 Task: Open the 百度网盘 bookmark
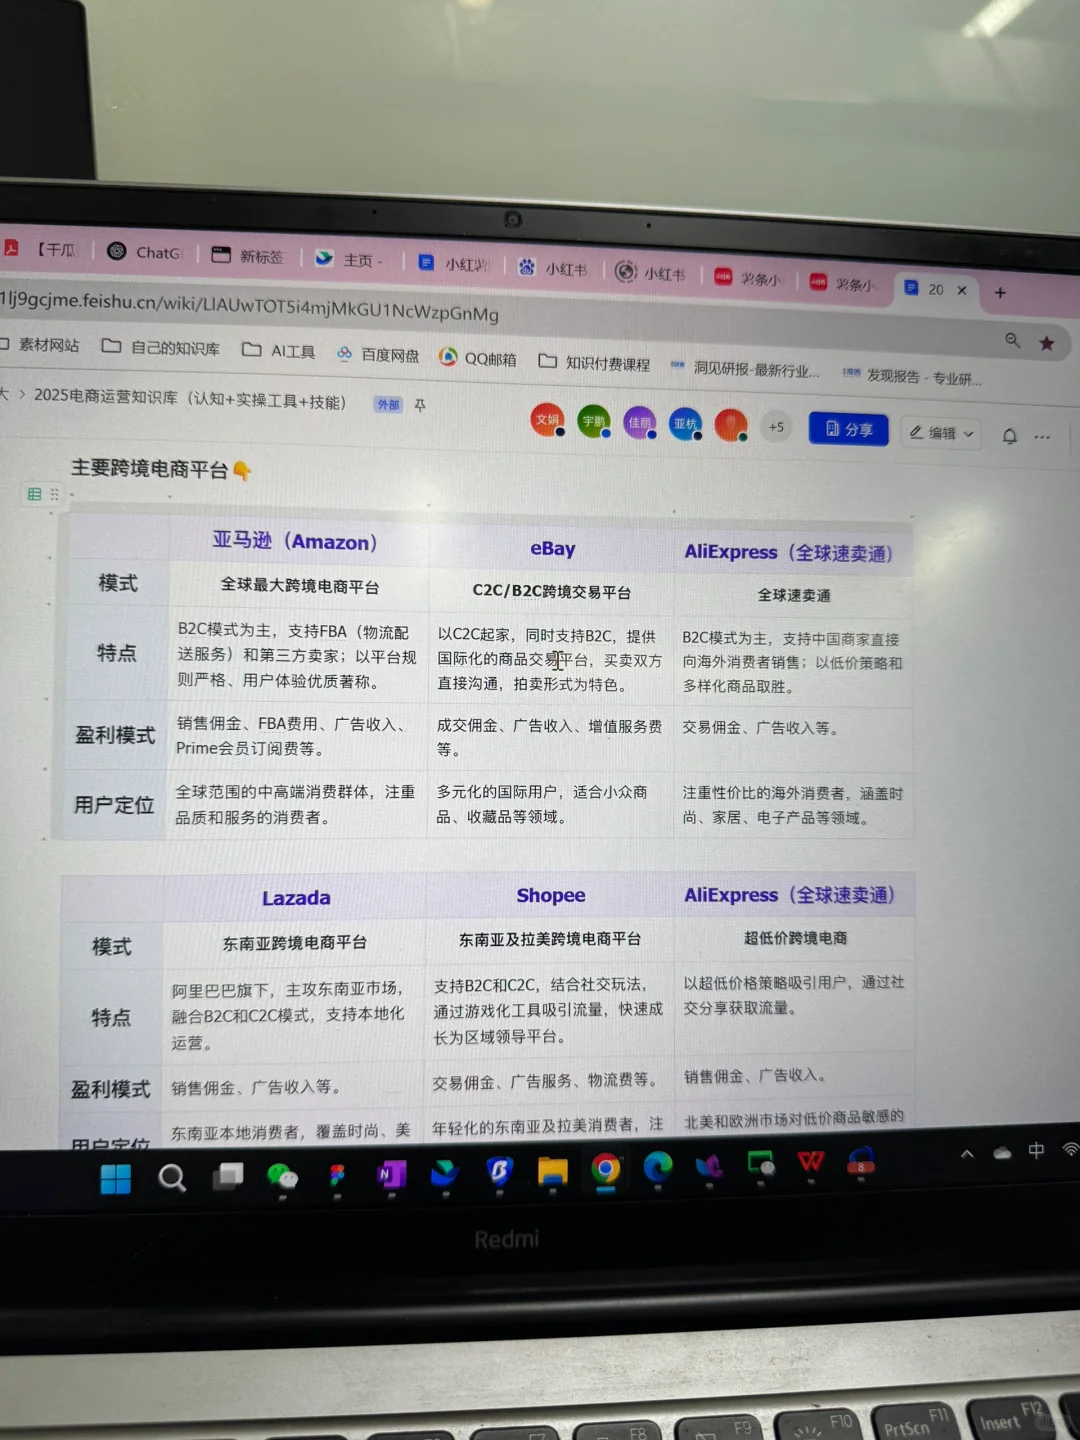click(378, 354)
